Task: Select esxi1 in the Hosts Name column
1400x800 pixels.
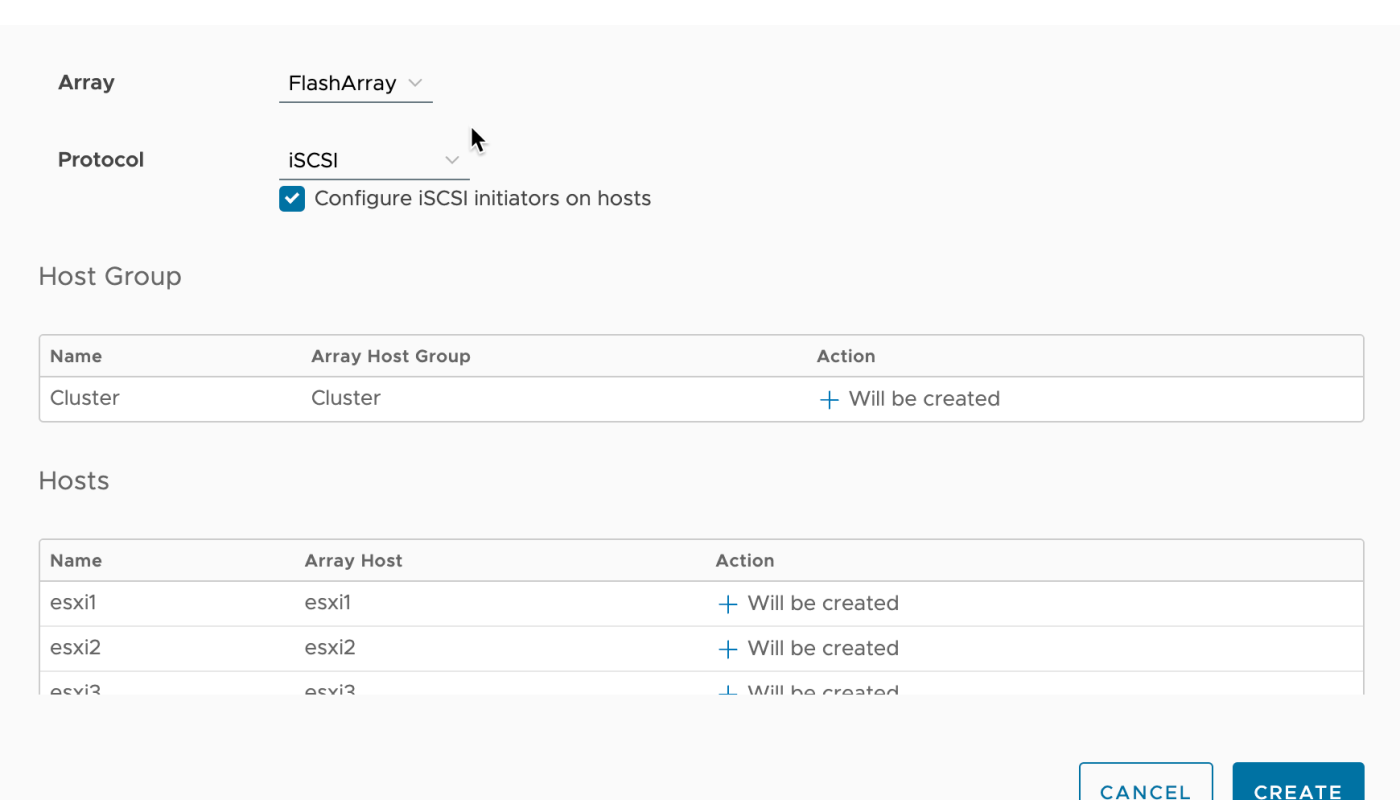Action: pos(73,603)
